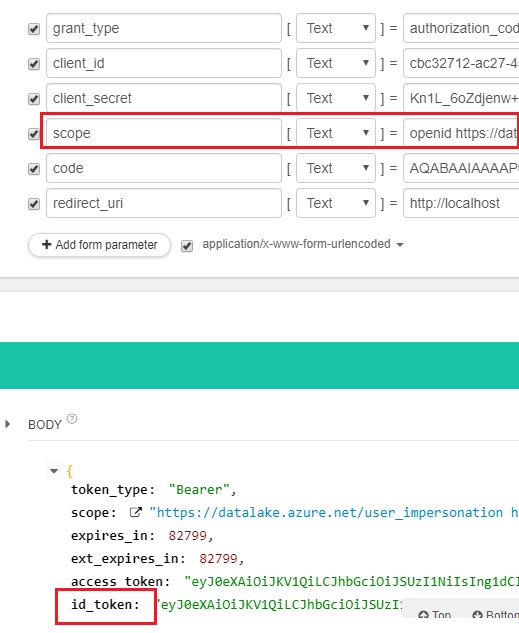This screenshot has height=633, width=519.
Task: Toggle the client_secret parameter checkbox
Action: tap(34, 99)
